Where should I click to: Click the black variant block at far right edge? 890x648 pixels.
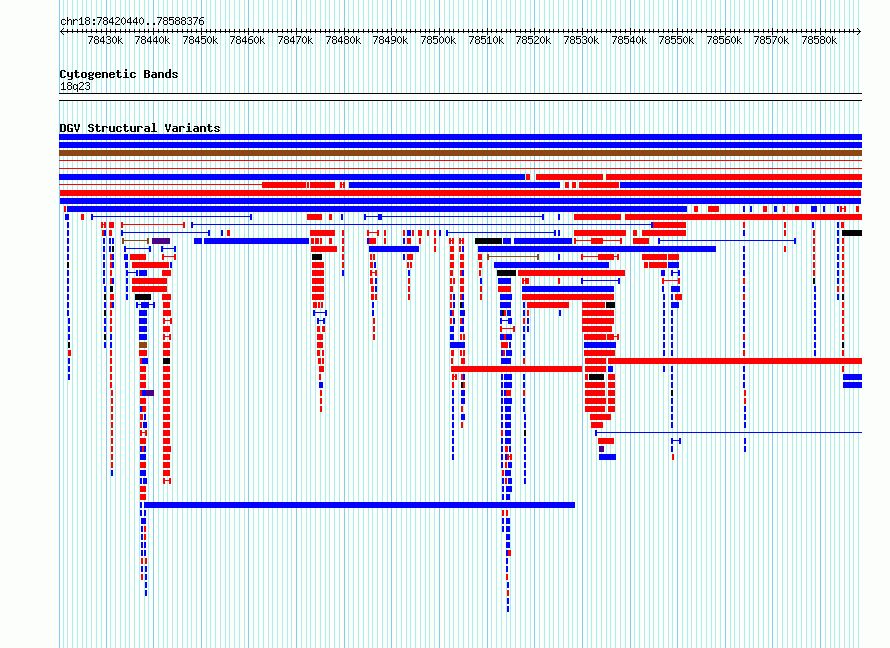click(852, 233)
